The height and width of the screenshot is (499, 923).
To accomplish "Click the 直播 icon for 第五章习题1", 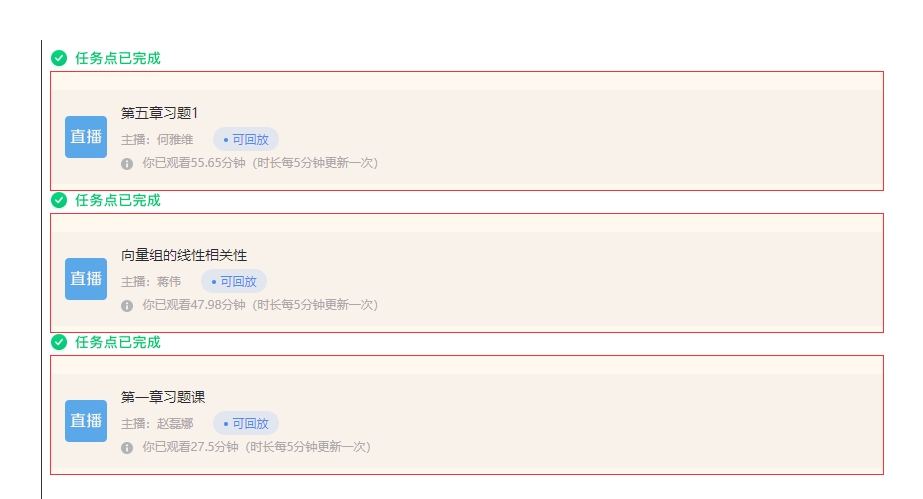I will click(86, 137).
